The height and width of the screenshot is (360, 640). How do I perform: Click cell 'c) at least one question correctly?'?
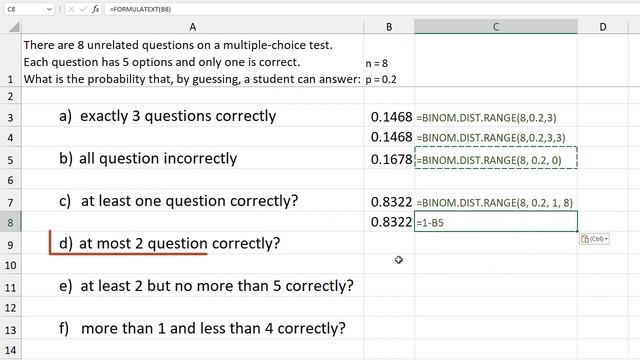[193, 201]
